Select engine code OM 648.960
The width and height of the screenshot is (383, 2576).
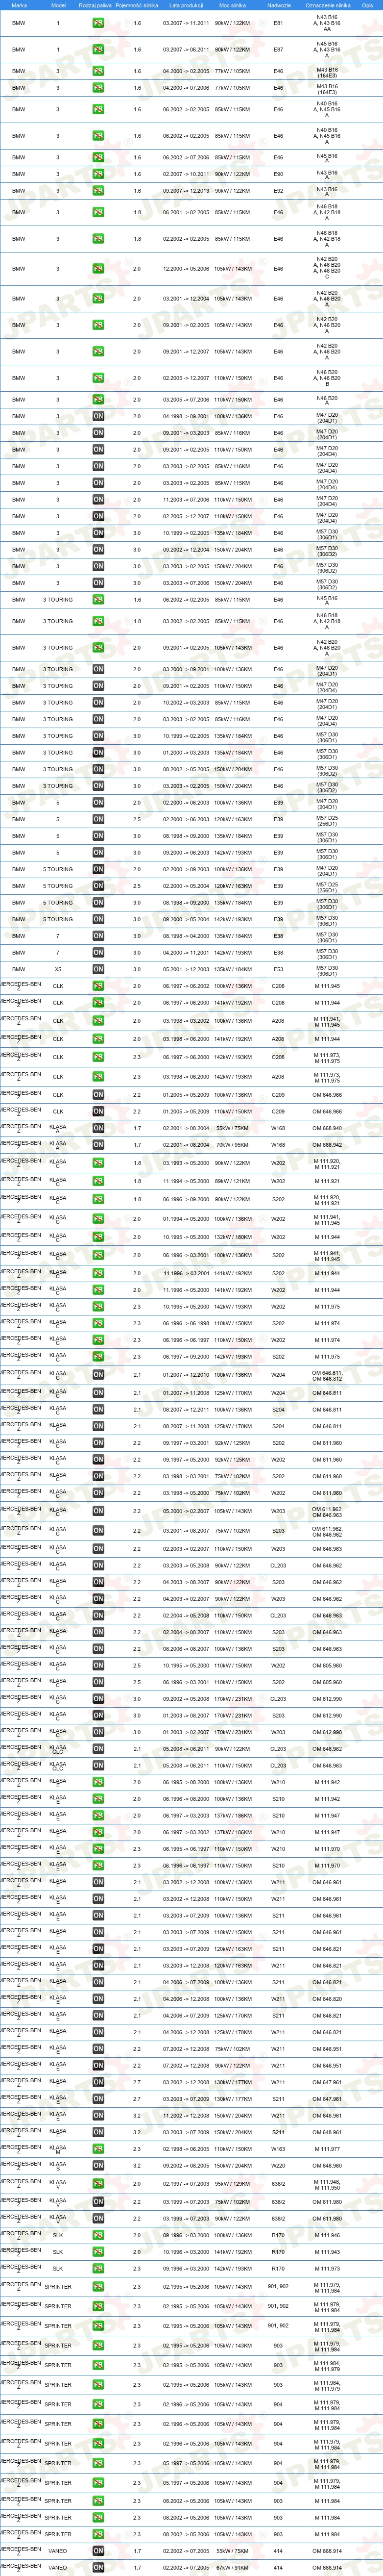[327, 2166]
